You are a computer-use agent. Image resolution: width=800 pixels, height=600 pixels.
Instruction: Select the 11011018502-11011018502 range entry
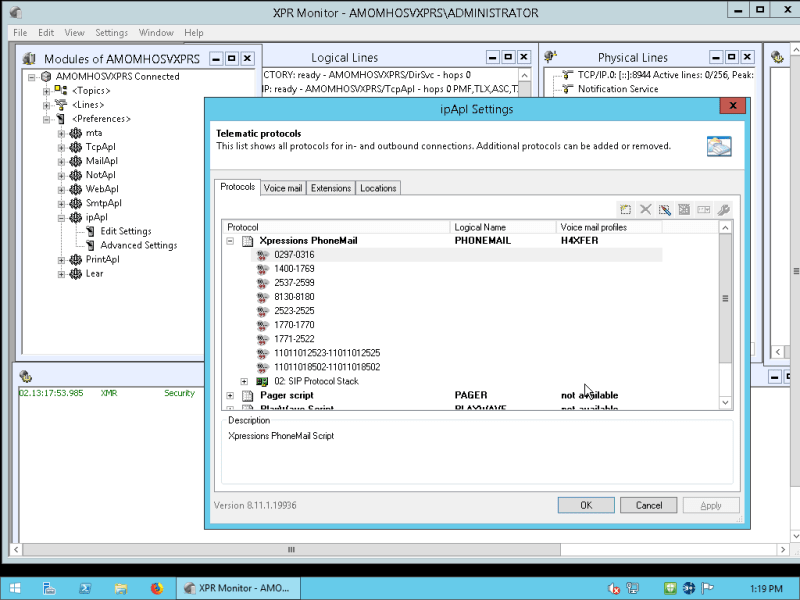point(327,367)
